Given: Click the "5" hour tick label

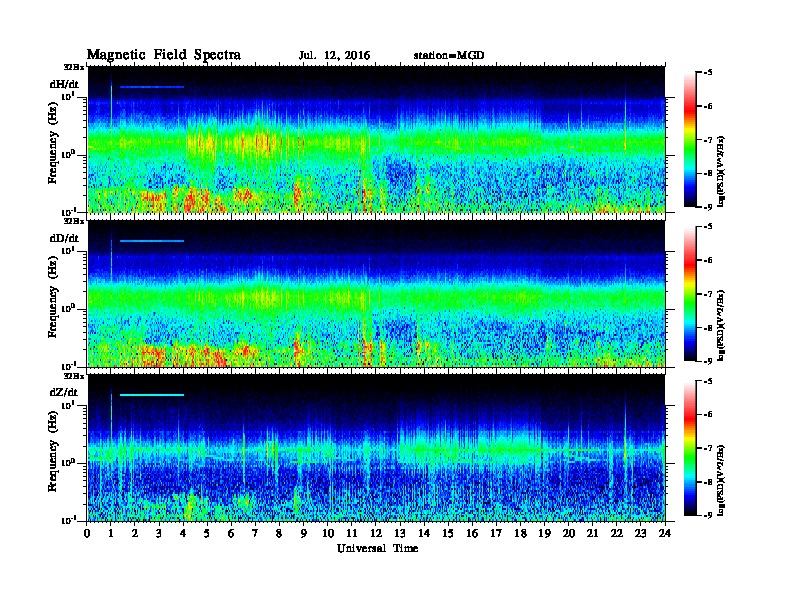Looking at the screenshot, I should coord(207,534).
